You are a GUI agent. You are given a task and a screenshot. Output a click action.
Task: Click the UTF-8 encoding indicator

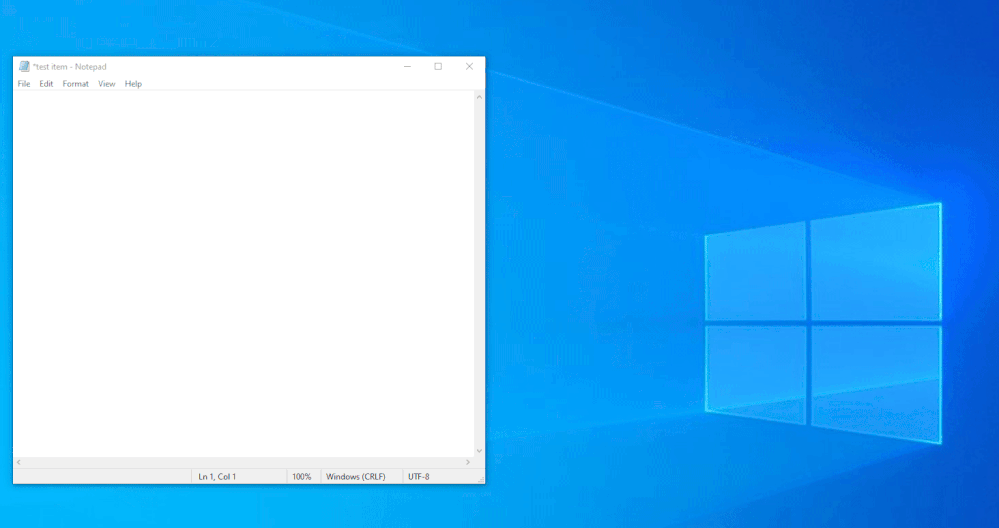tap(419, 477)
